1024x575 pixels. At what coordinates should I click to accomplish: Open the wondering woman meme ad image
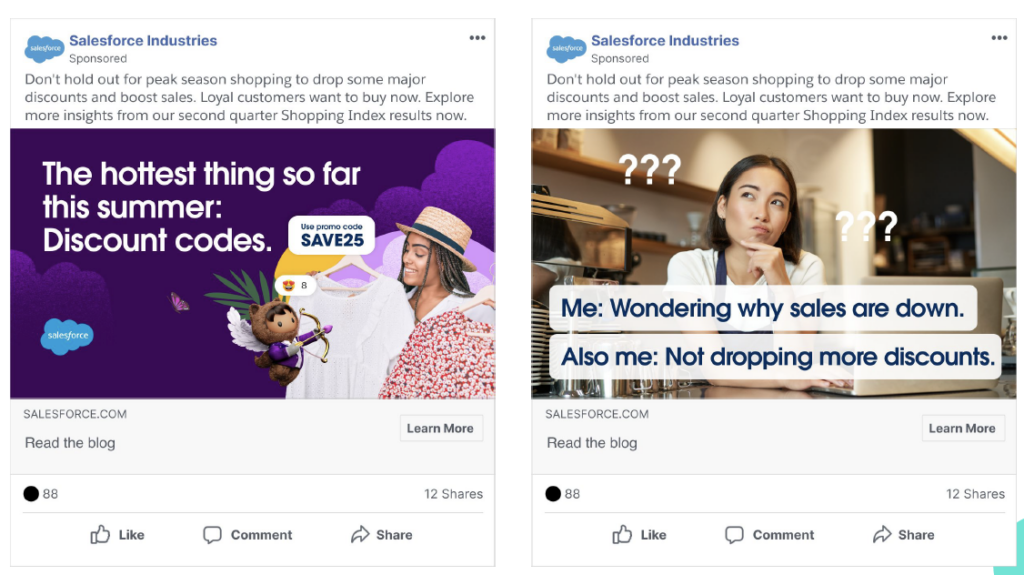click(774, 263)
